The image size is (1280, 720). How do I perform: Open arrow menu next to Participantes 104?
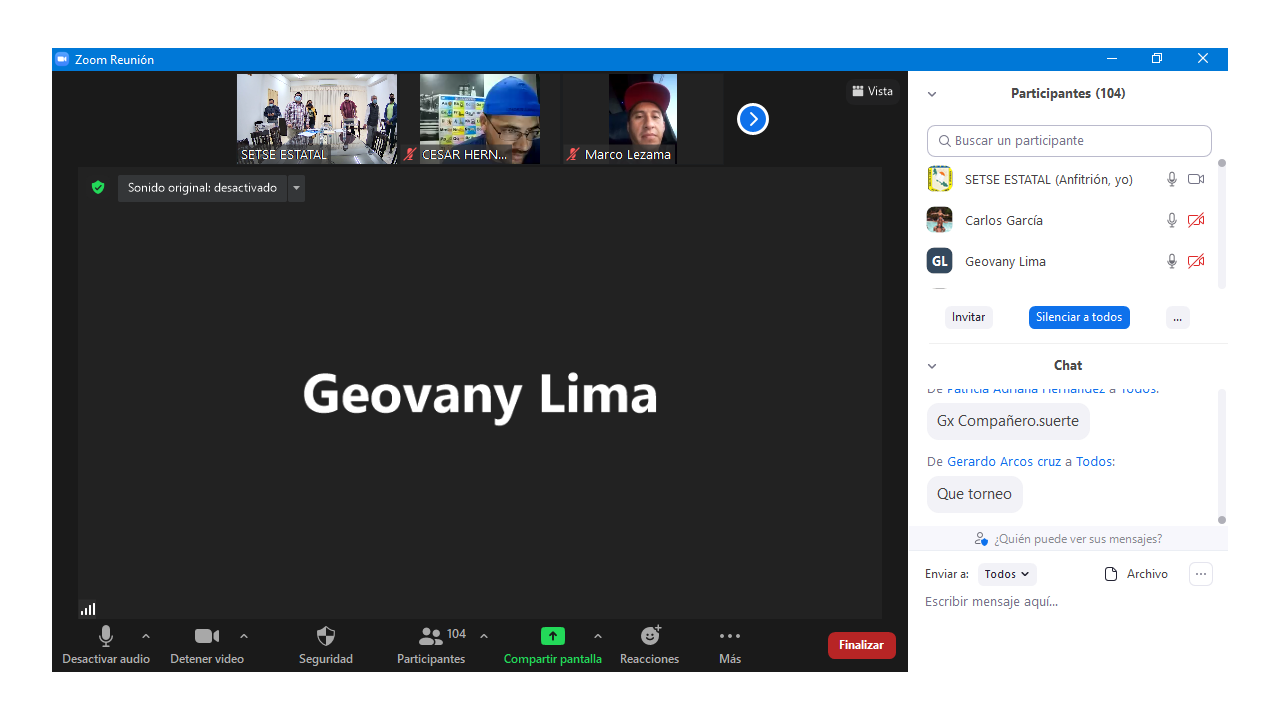(x=484, y=636)
